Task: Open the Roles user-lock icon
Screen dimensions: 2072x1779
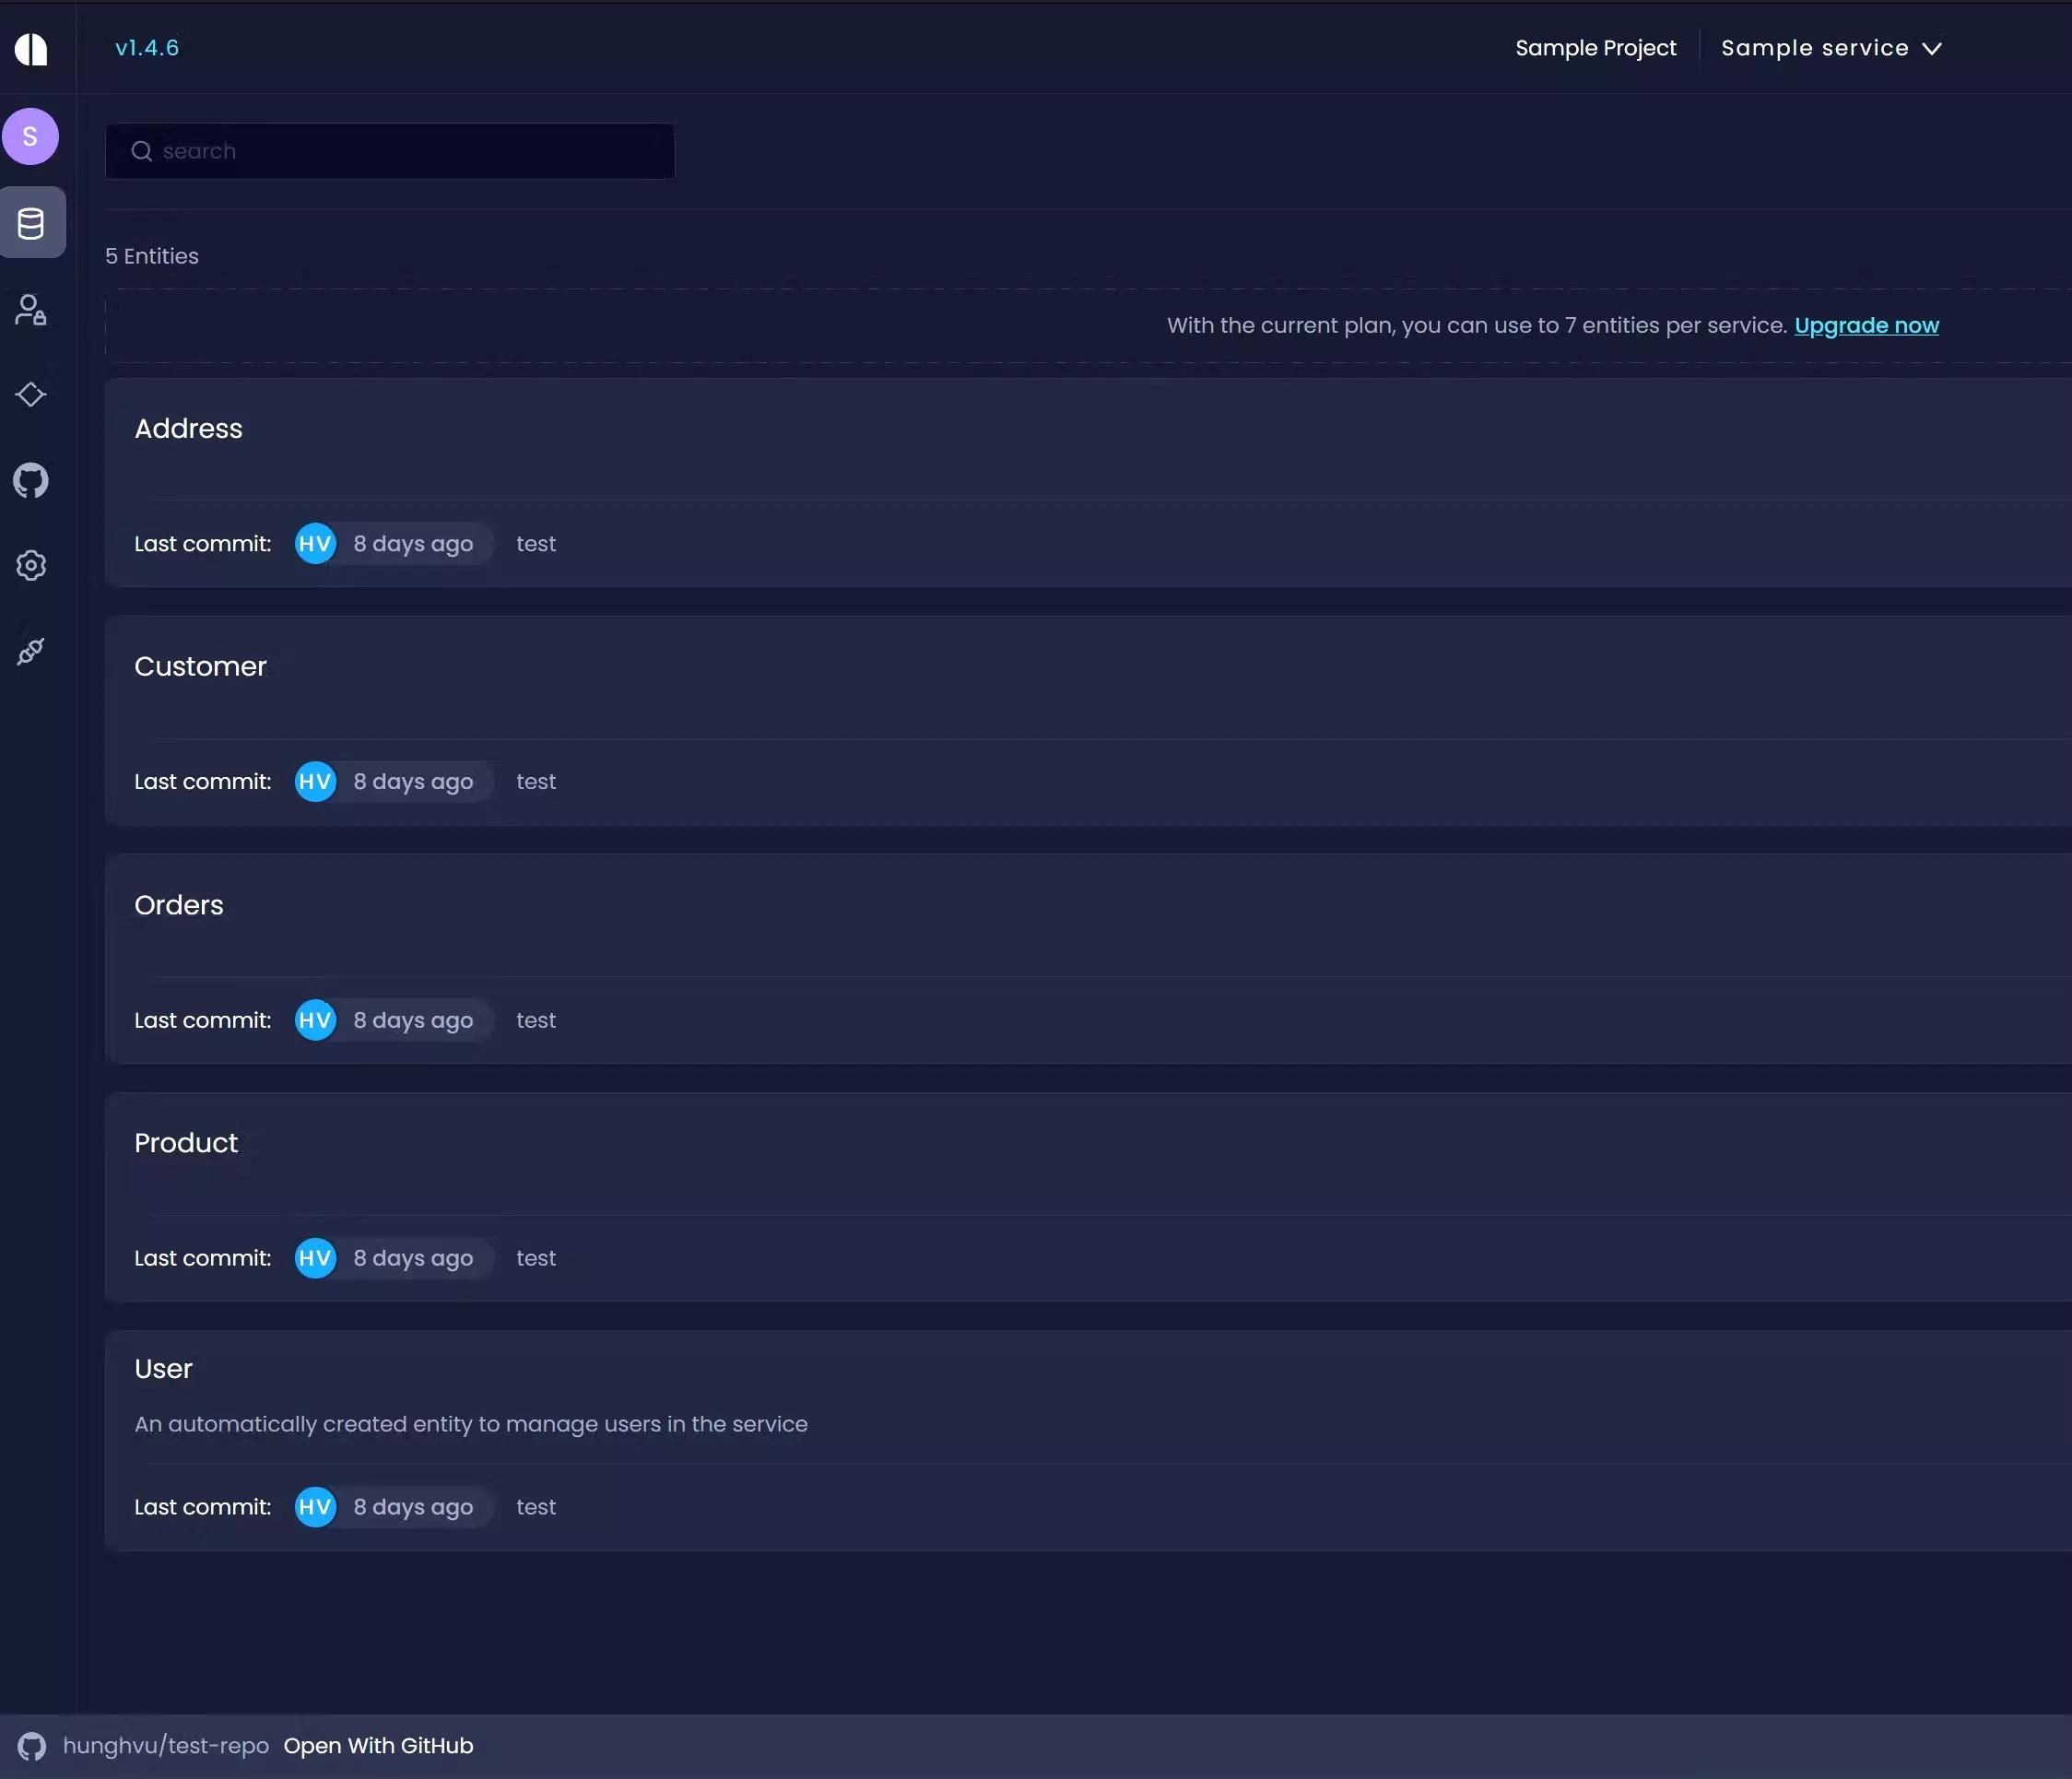Action: 31,310
